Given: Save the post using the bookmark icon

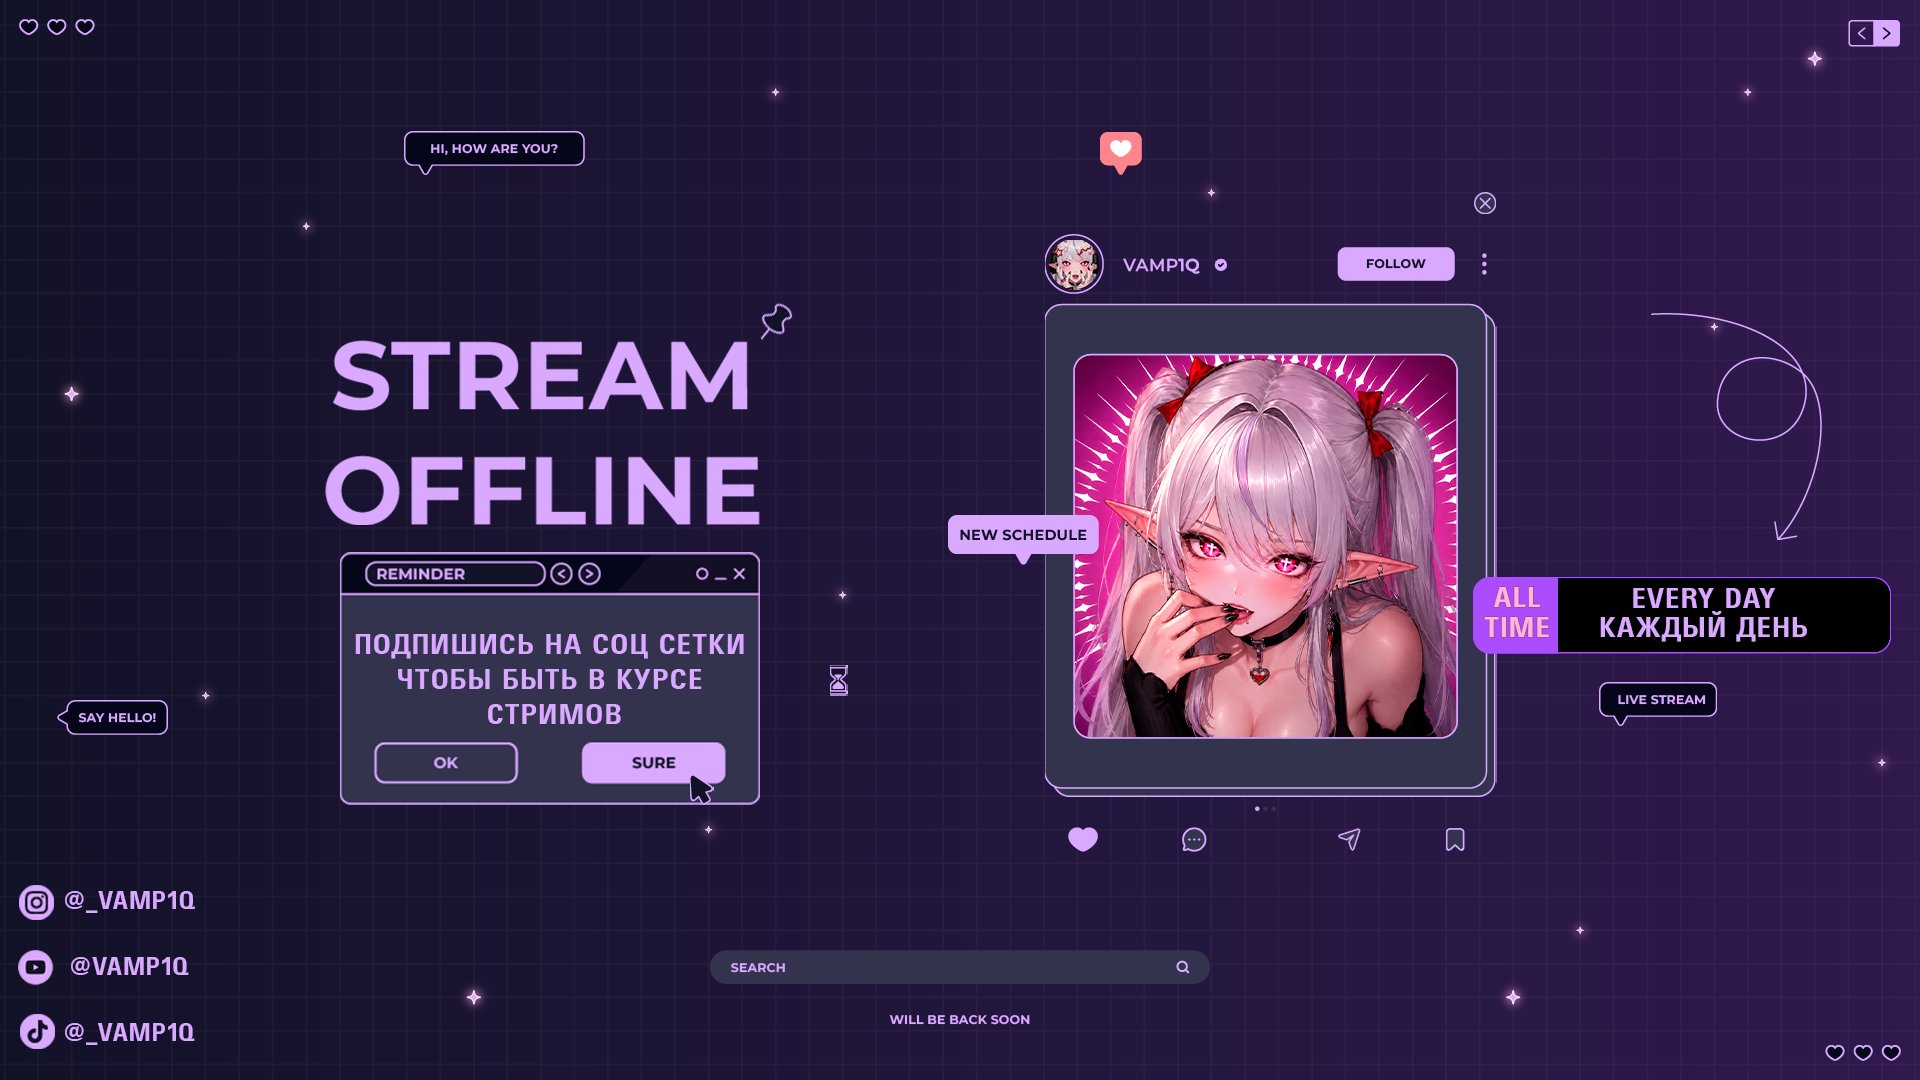Looking at the screenshot, I should (1455, 839).
